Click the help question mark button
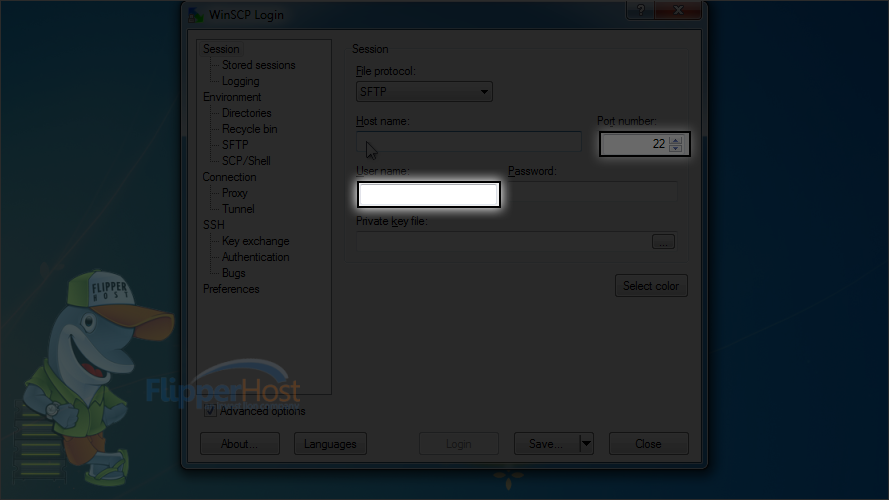889x500 pixels. click(x=641, y=10)
